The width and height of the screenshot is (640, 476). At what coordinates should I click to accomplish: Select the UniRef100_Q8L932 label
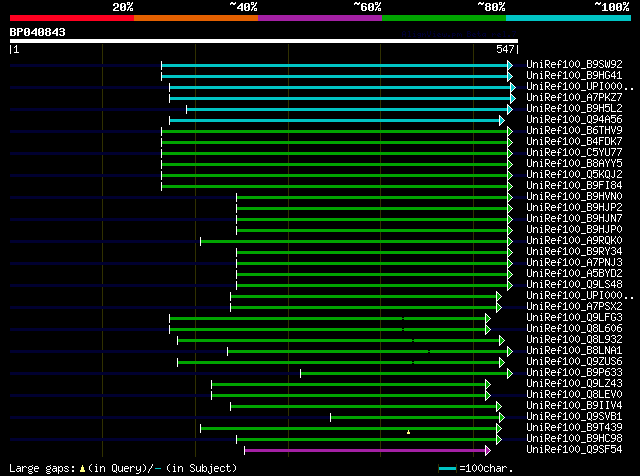click(x=574, y=340)
